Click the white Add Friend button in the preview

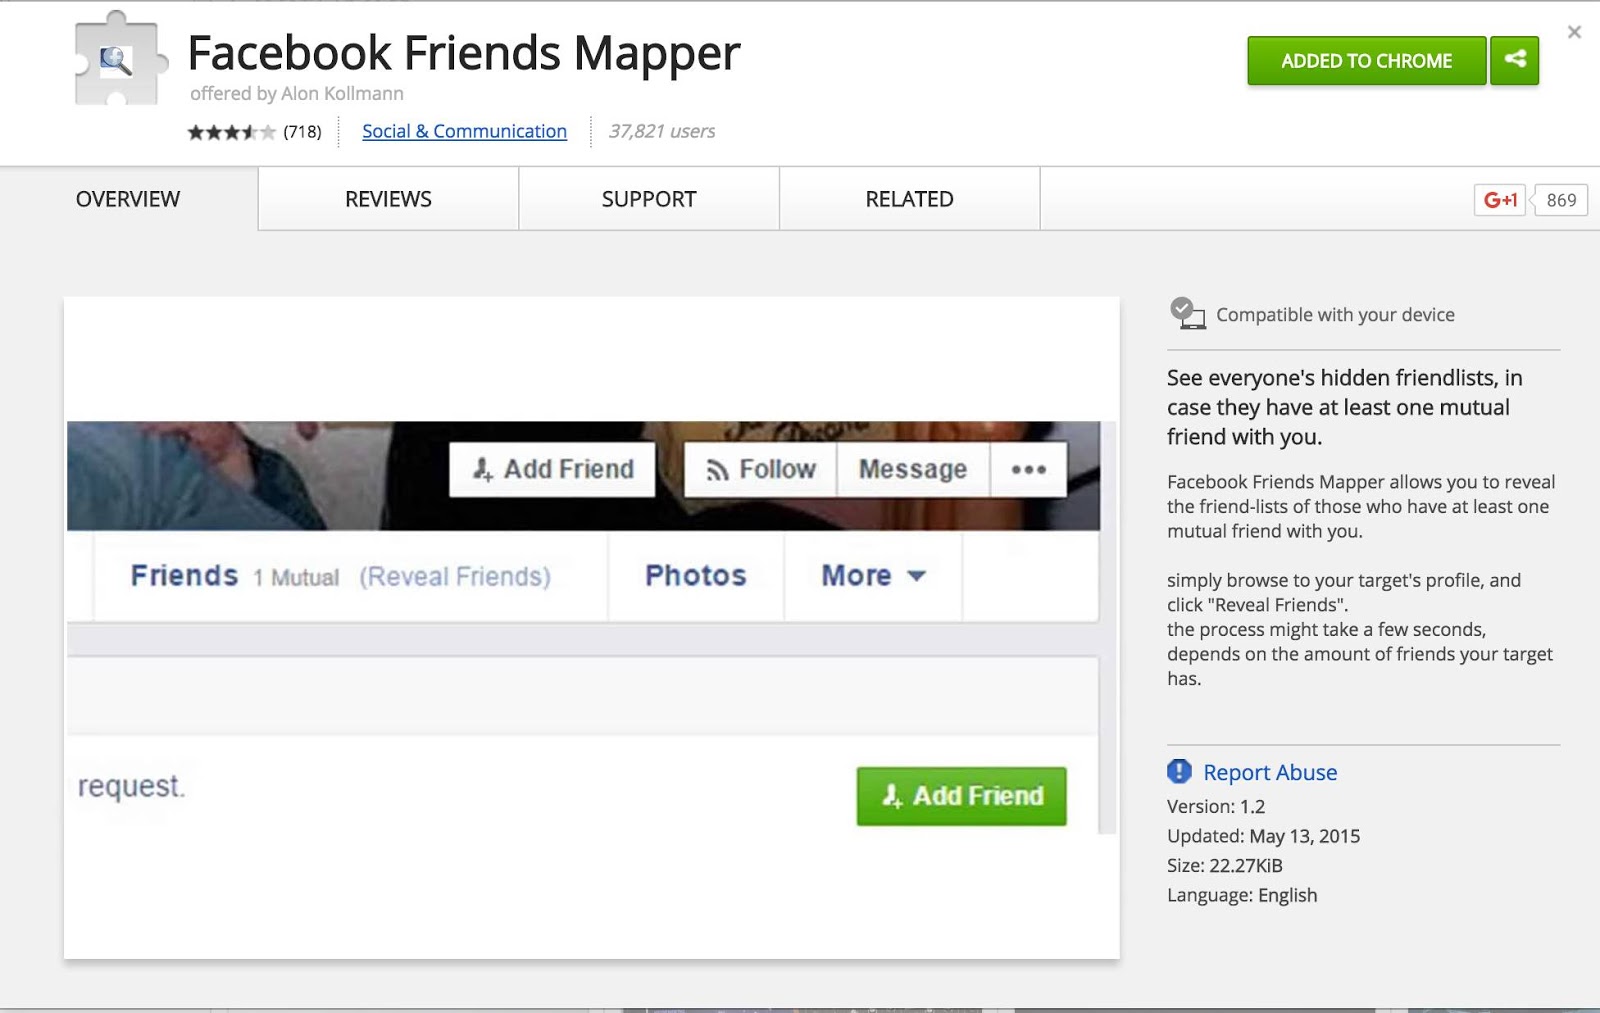(x=552, y=469)
